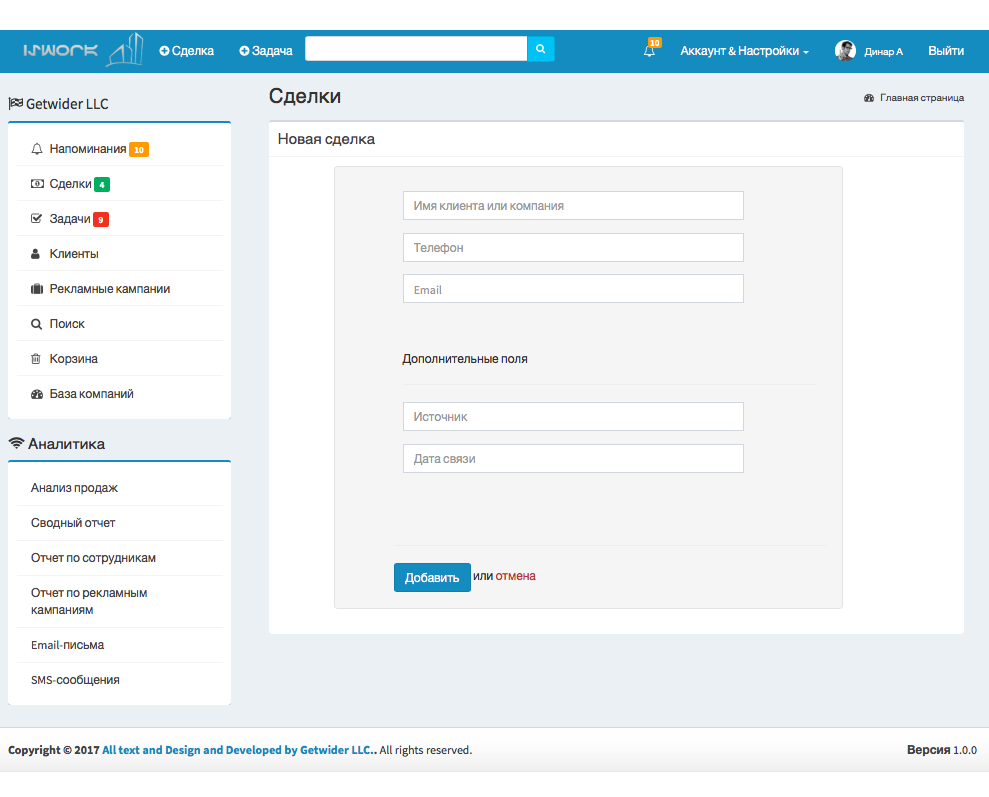
Task: Expand the Аккаунт & Настройки dropdown
Action: click(x=744, y=51)
